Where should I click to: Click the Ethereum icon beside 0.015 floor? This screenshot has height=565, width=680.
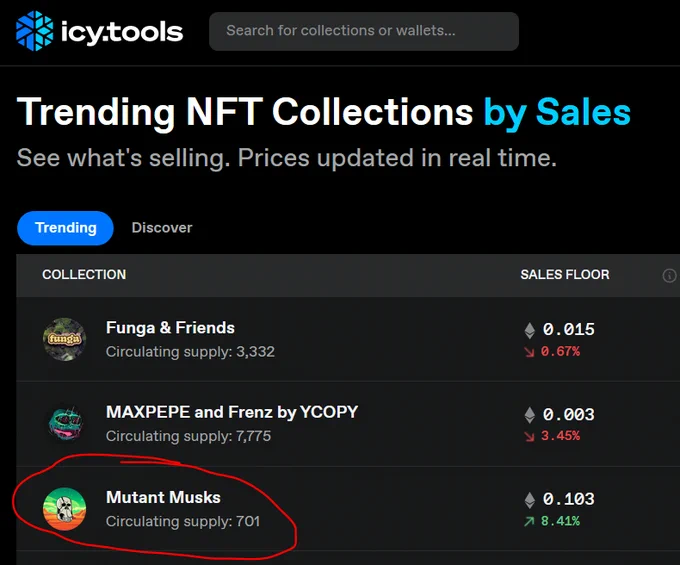(x=530, y=330)
